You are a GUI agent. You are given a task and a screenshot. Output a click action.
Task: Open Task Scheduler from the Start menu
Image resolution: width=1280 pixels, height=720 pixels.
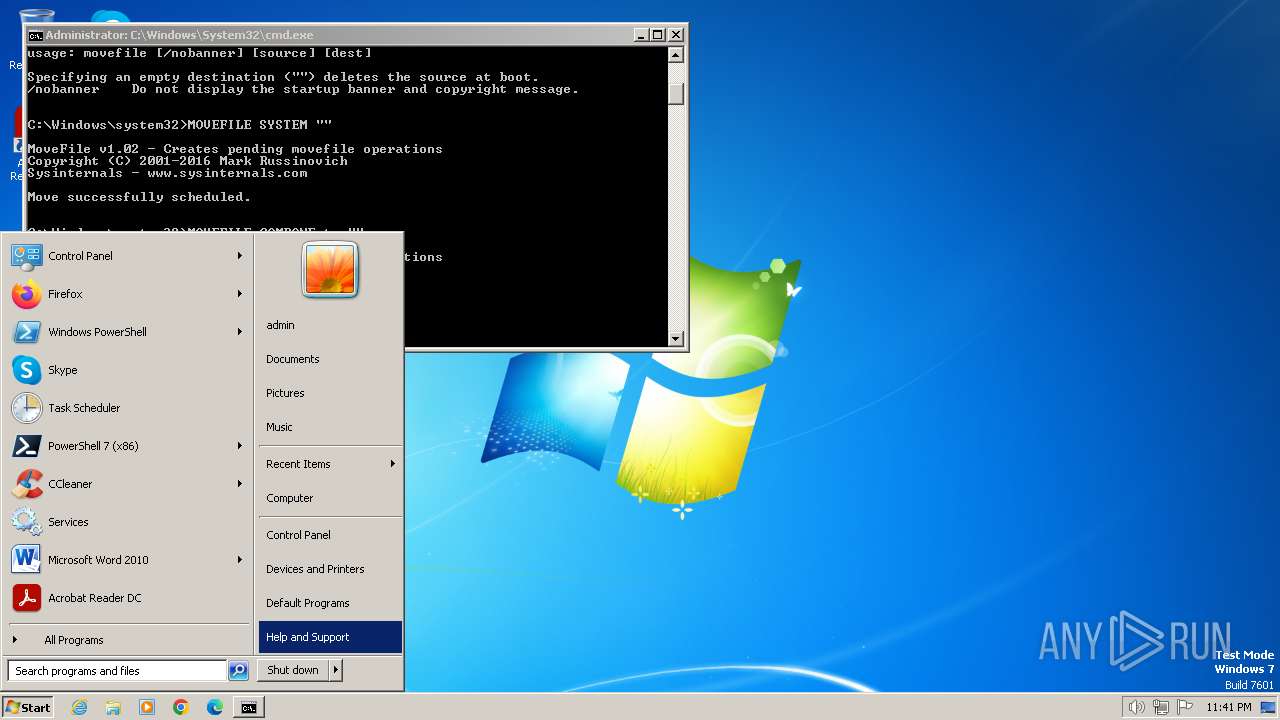click(127, 408)
